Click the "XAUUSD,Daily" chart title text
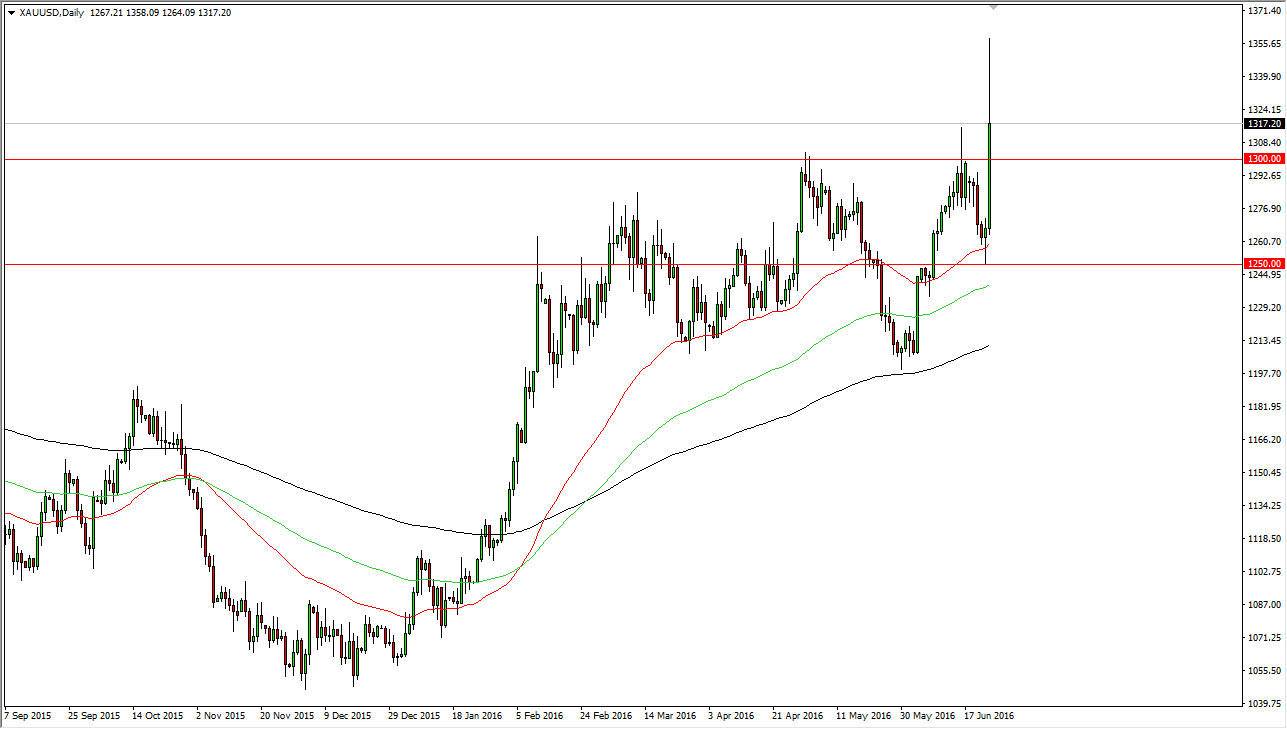The image size is (1287, 729). pos(51,13)
